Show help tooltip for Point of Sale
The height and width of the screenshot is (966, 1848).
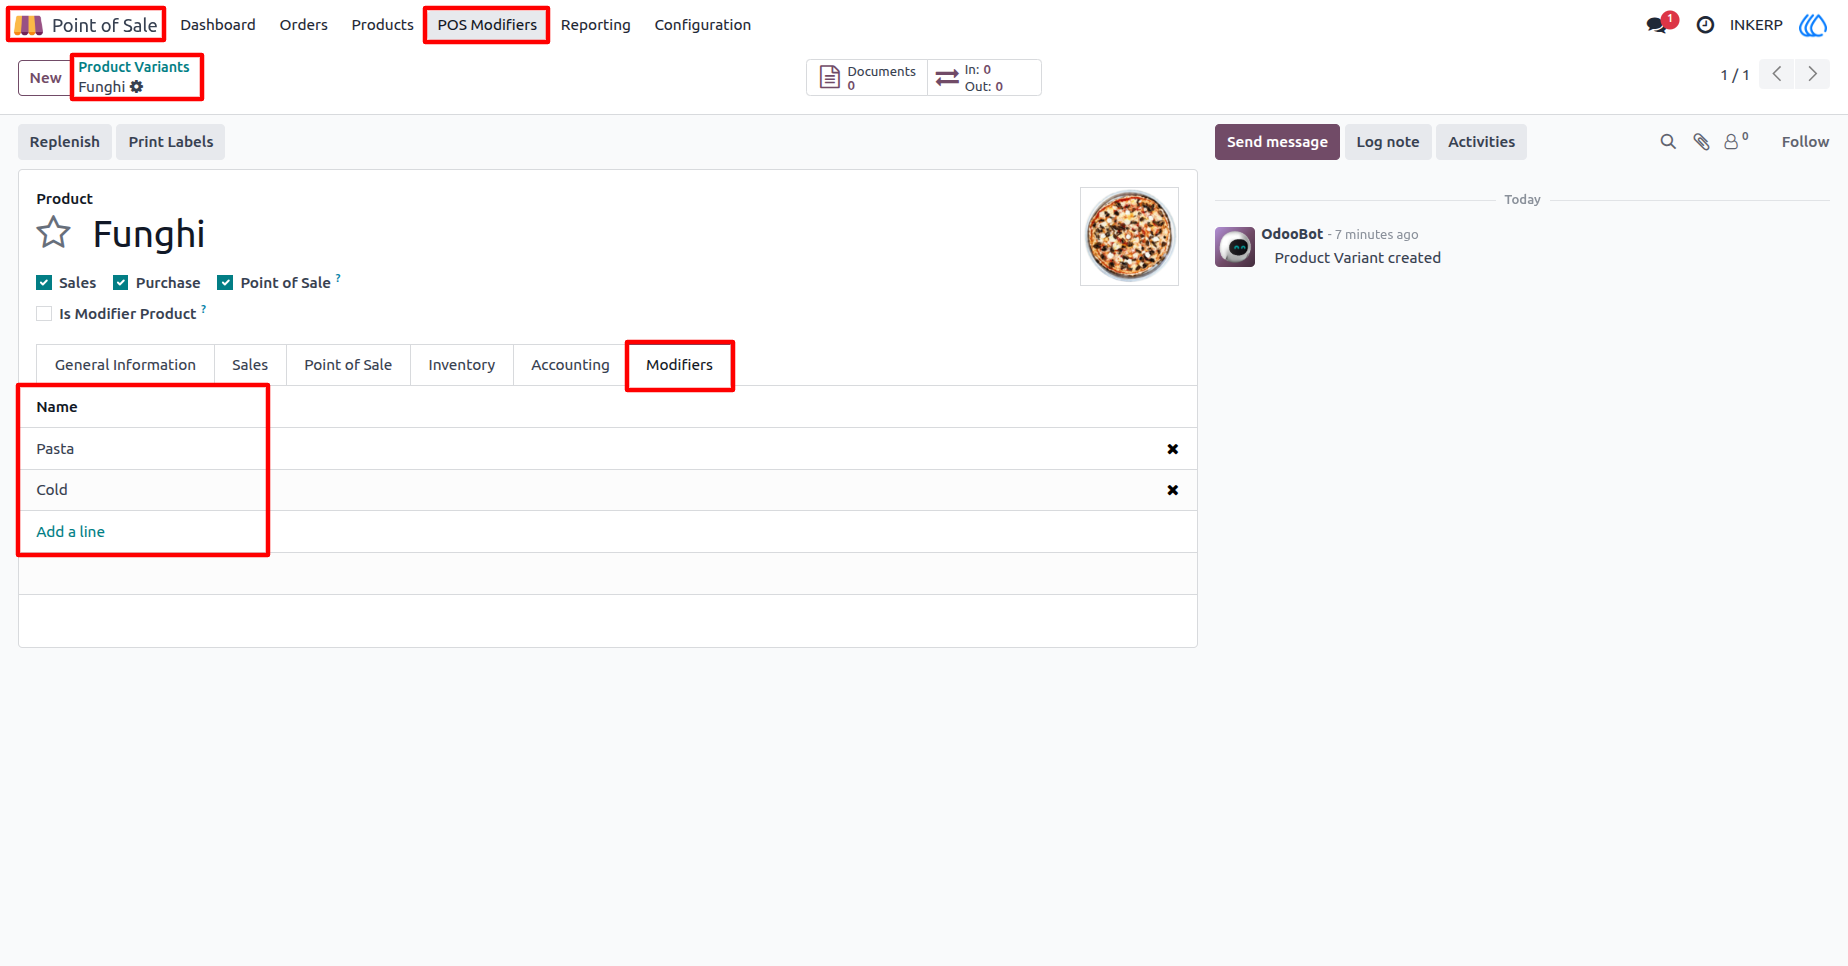[x=338, y=277]
